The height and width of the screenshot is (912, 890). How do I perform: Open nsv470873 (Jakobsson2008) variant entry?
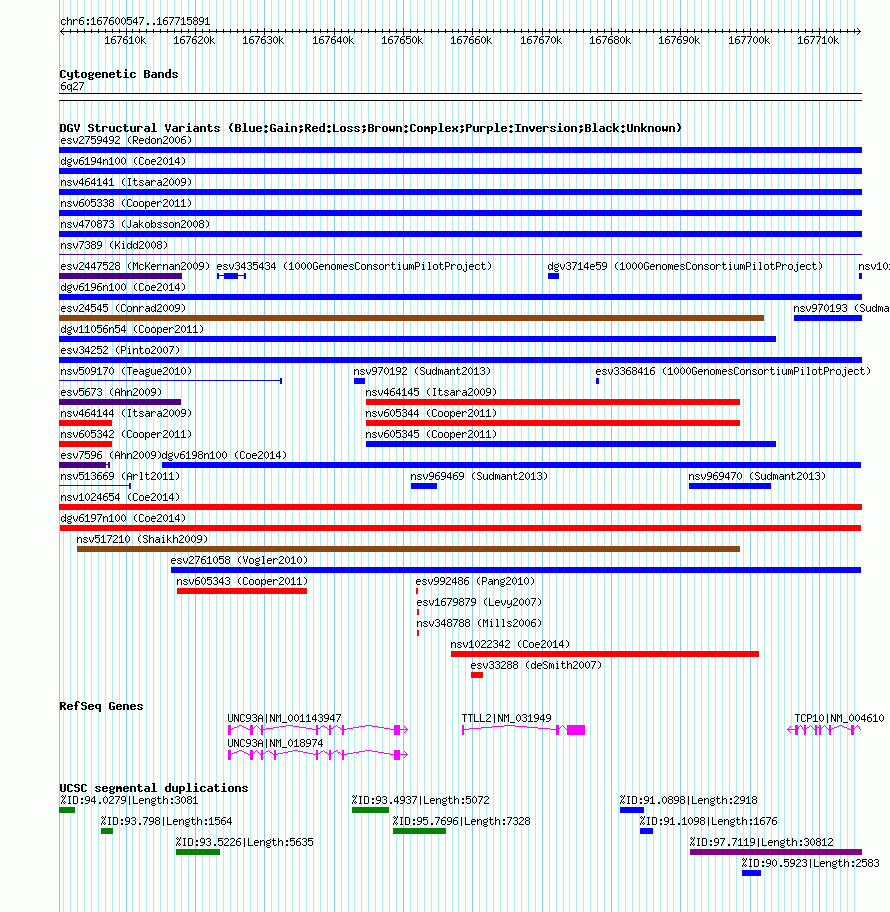(135, 224)
